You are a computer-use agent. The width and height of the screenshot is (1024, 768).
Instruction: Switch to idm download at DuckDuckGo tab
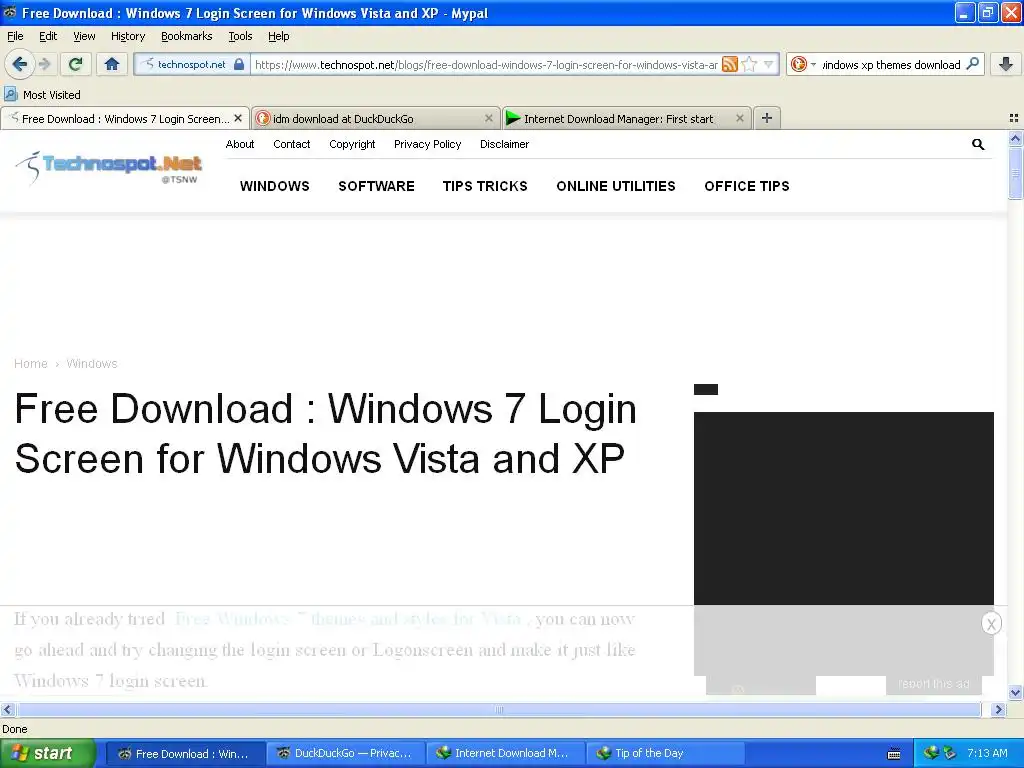click(376, 118)
